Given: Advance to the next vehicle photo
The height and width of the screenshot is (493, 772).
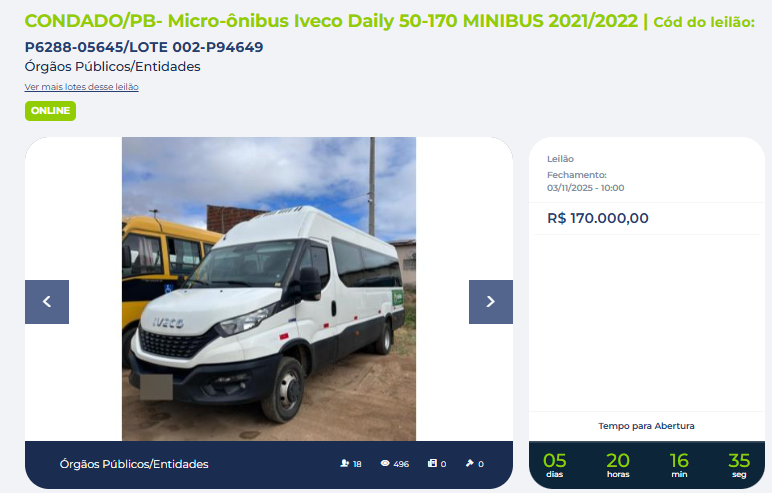Looking at the screenshot, I should (490, 302).
